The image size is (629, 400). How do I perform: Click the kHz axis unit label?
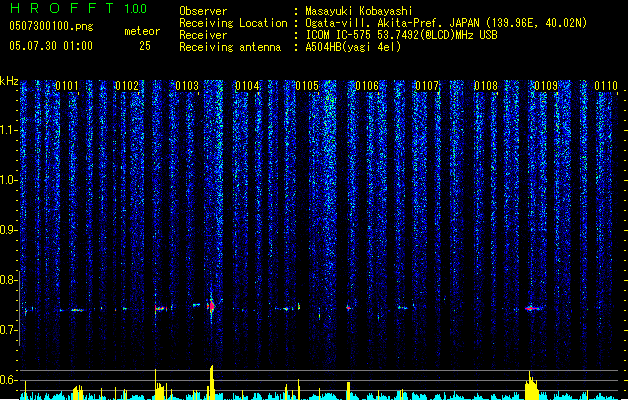pos(9,81)
